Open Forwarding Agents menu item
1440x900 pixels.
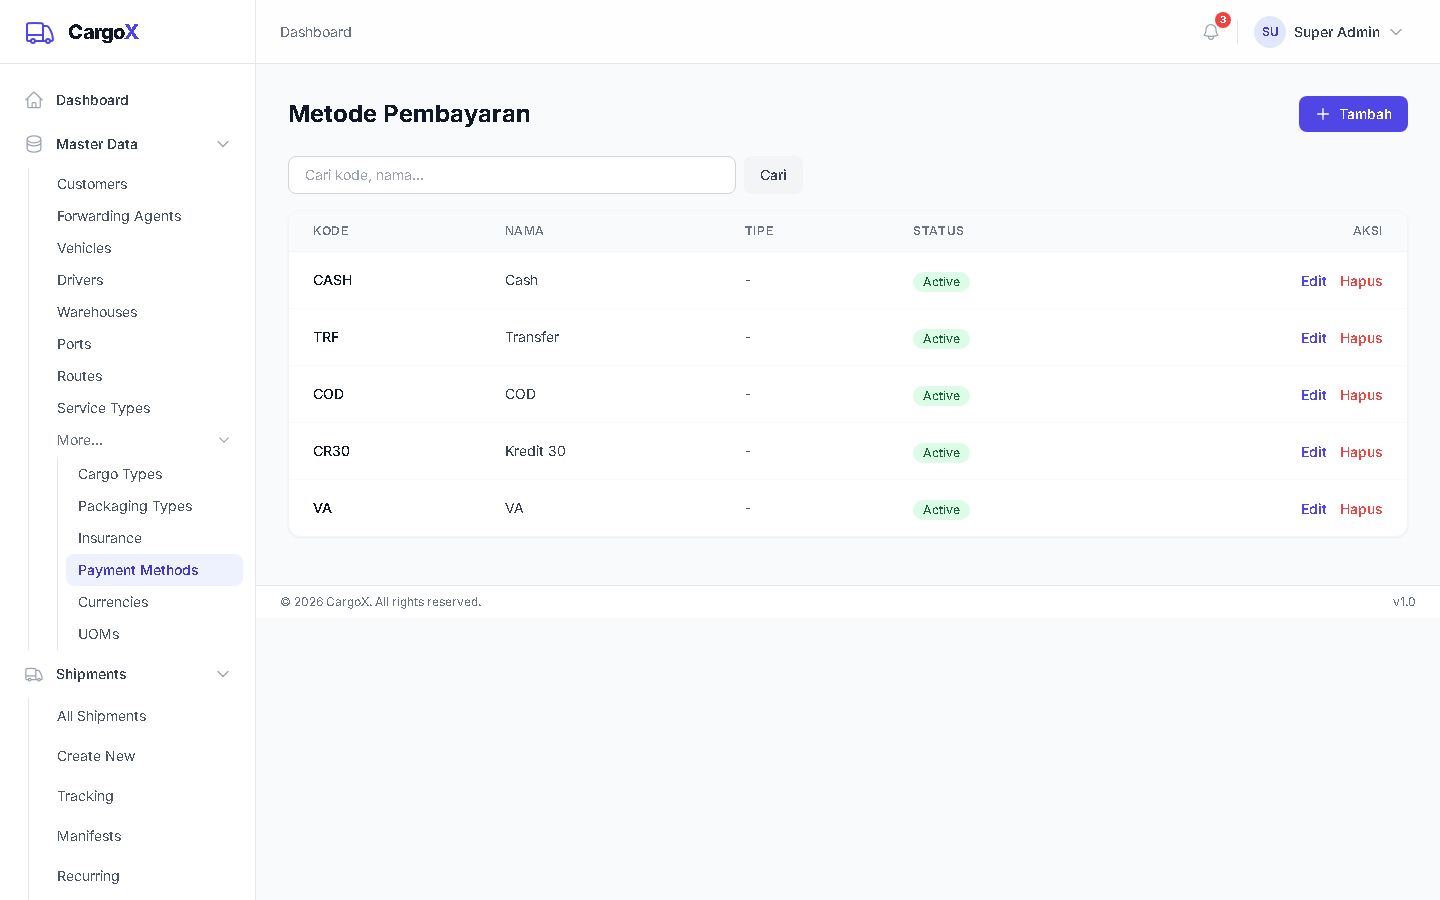coord(119,216)
